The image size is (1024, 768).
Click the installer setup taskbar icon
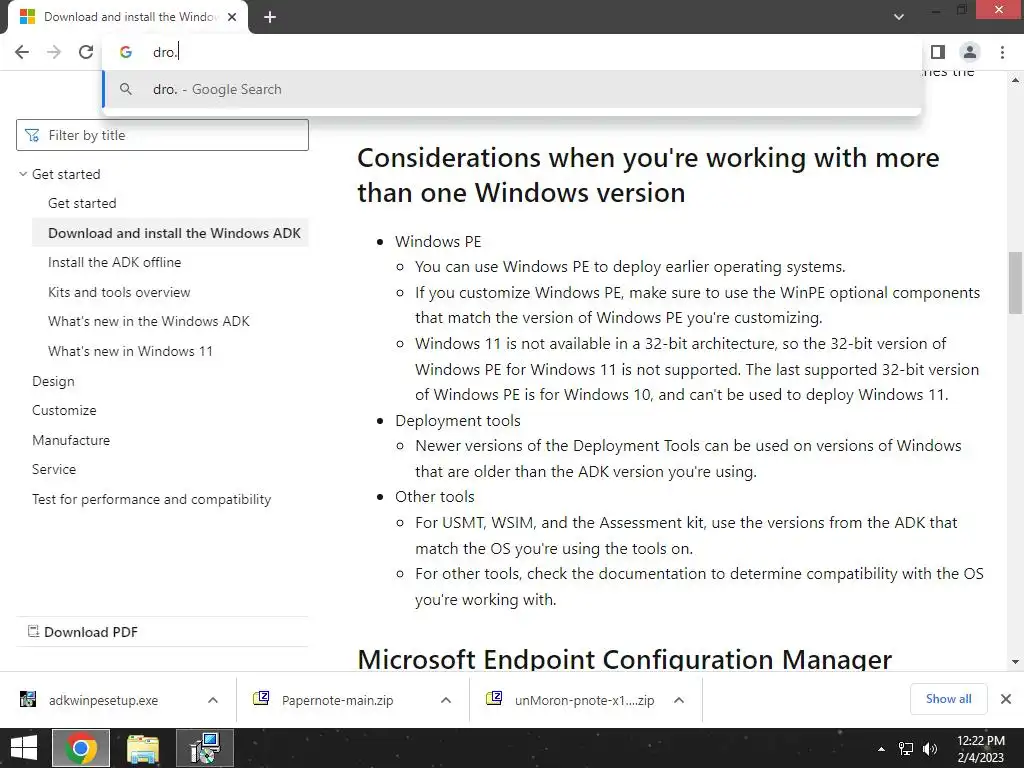[x=205, y=748]
